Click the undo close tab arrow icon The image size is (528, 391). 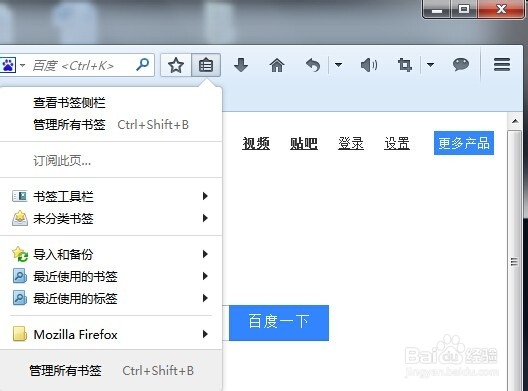[313, 65]
